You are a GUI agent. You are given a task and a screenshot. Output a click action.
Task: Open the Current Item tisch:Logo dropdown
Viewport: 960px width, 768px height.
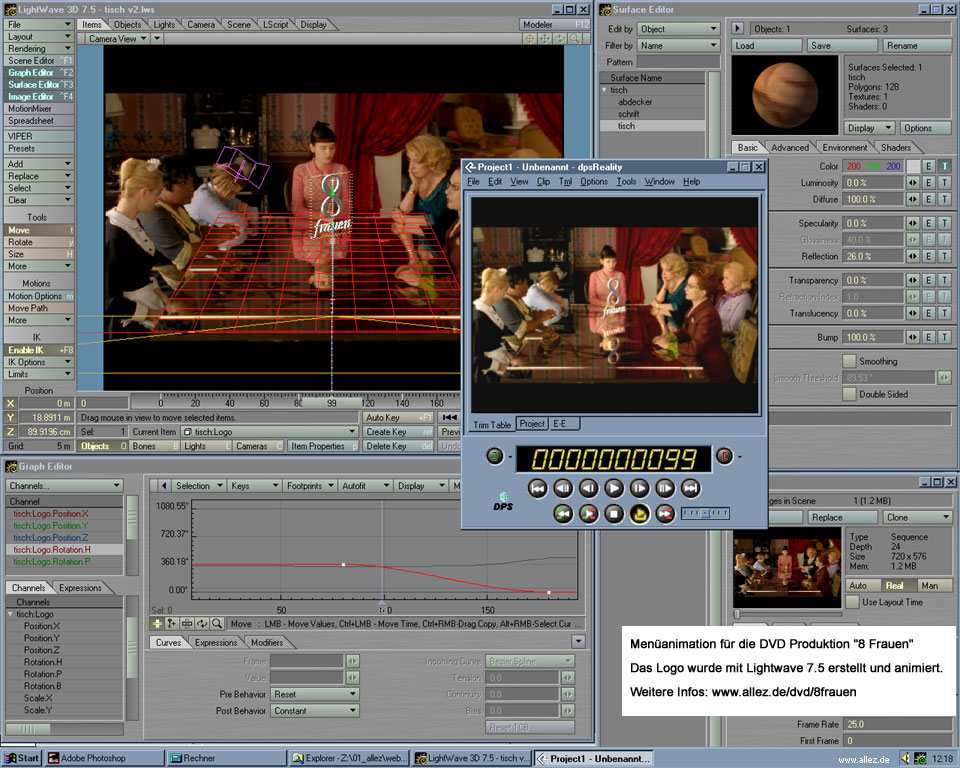[x=269, y=432]
